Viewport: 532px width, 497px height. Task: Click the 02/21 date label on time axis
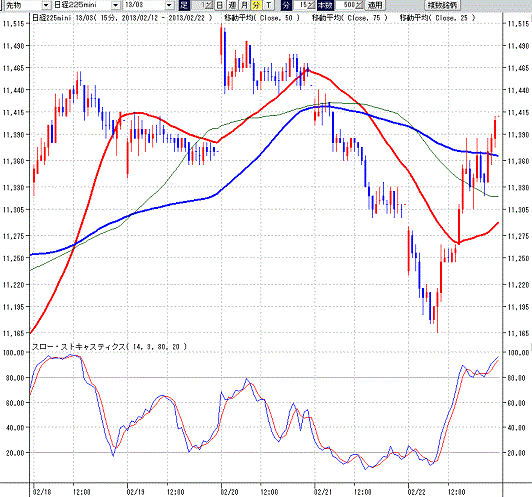click(323, 492)
